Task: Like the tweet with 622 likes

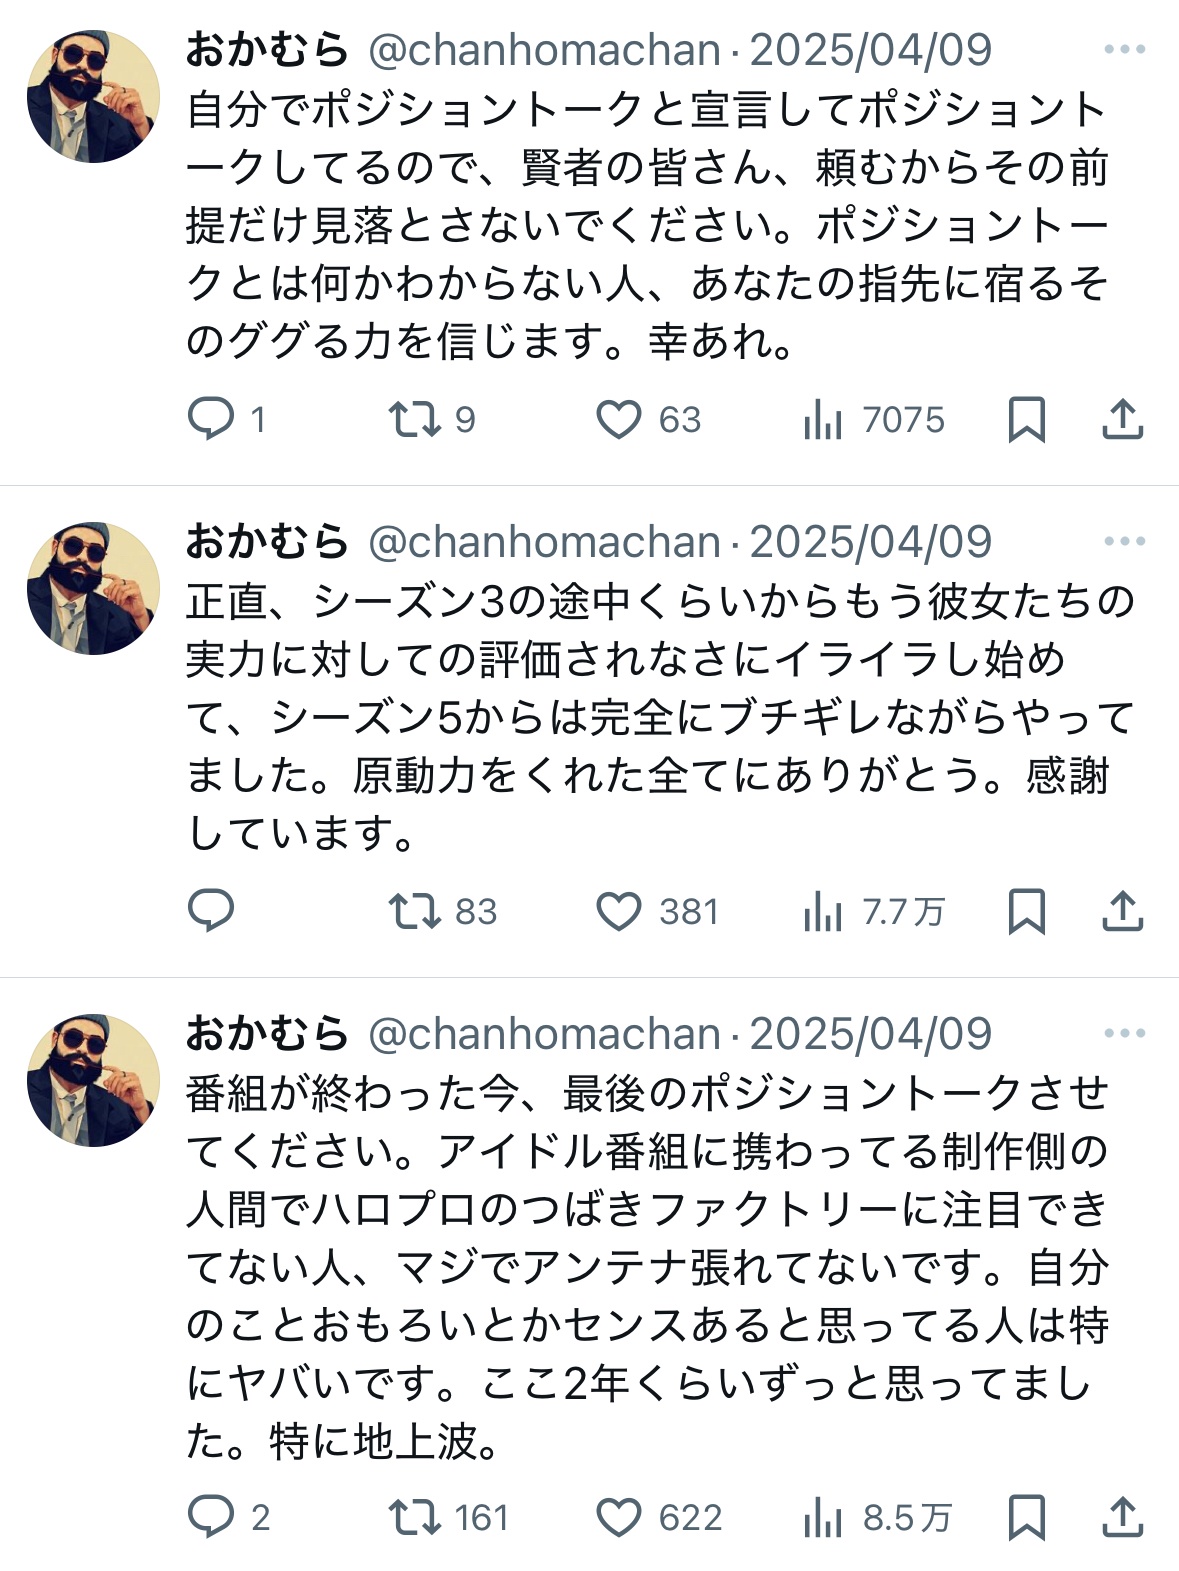Action: tap(619, 1517)
